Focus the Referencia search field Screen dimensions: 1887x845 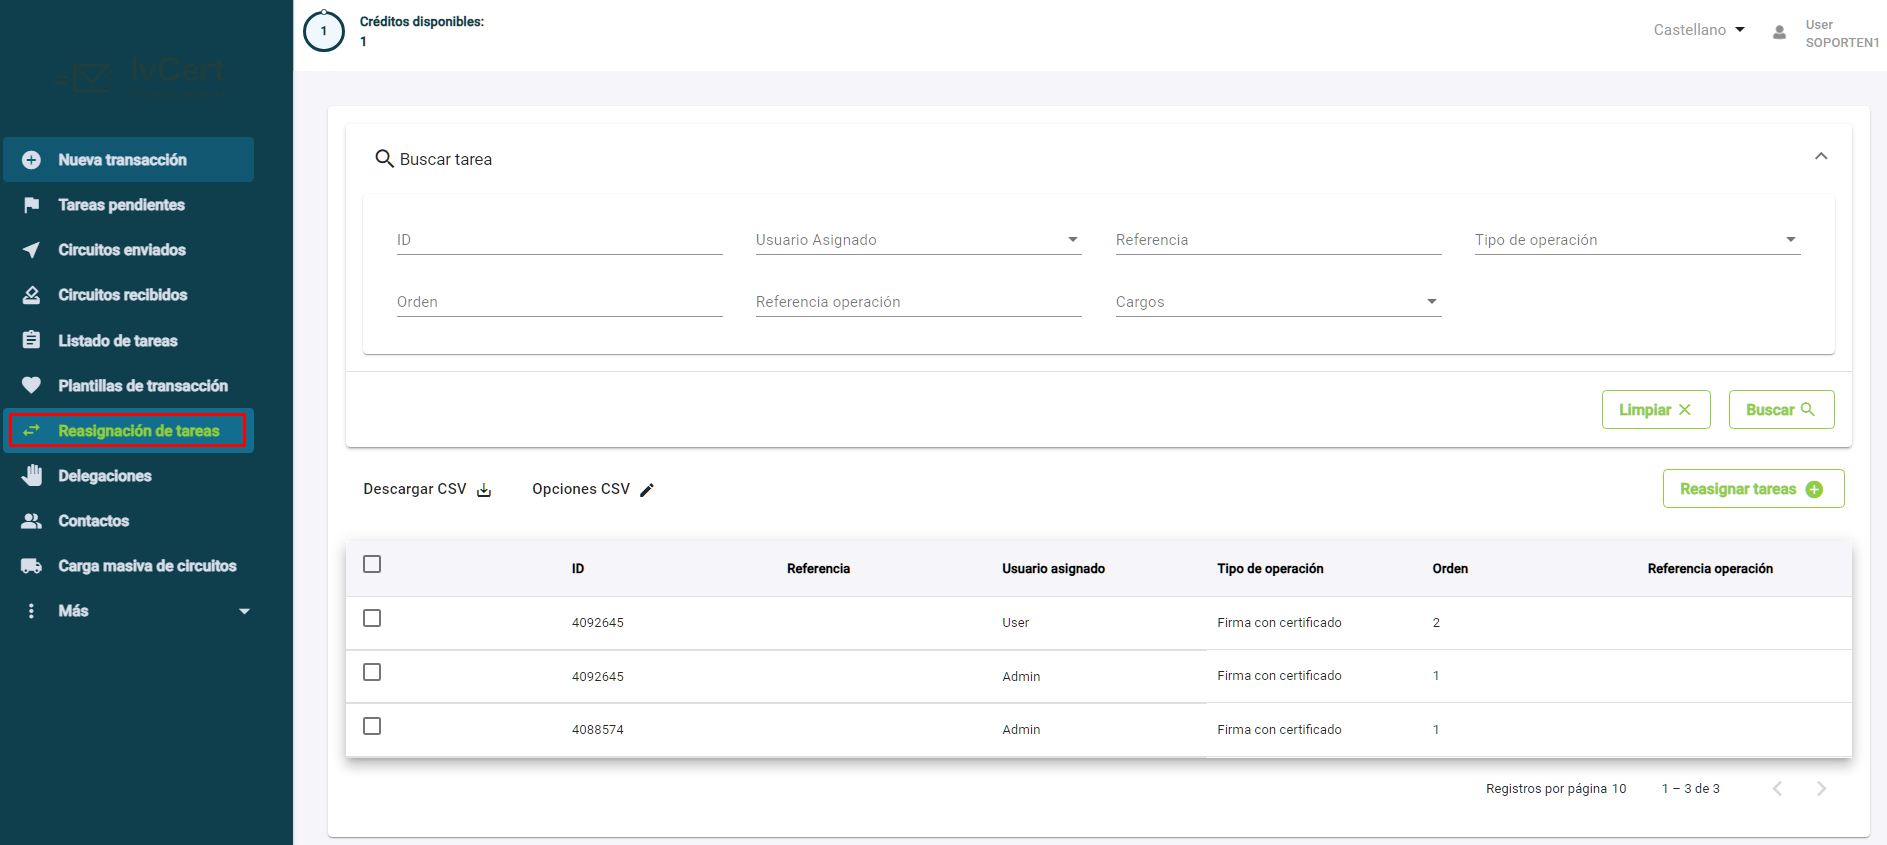click(1278, 240)
